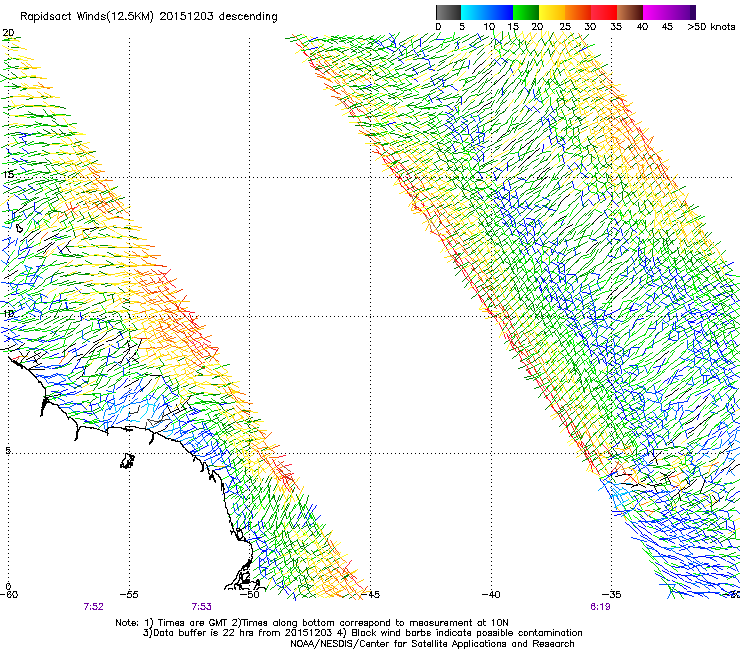
Task: Click legend tick label '20' under color bar
Action: click(x=537, y=27)
